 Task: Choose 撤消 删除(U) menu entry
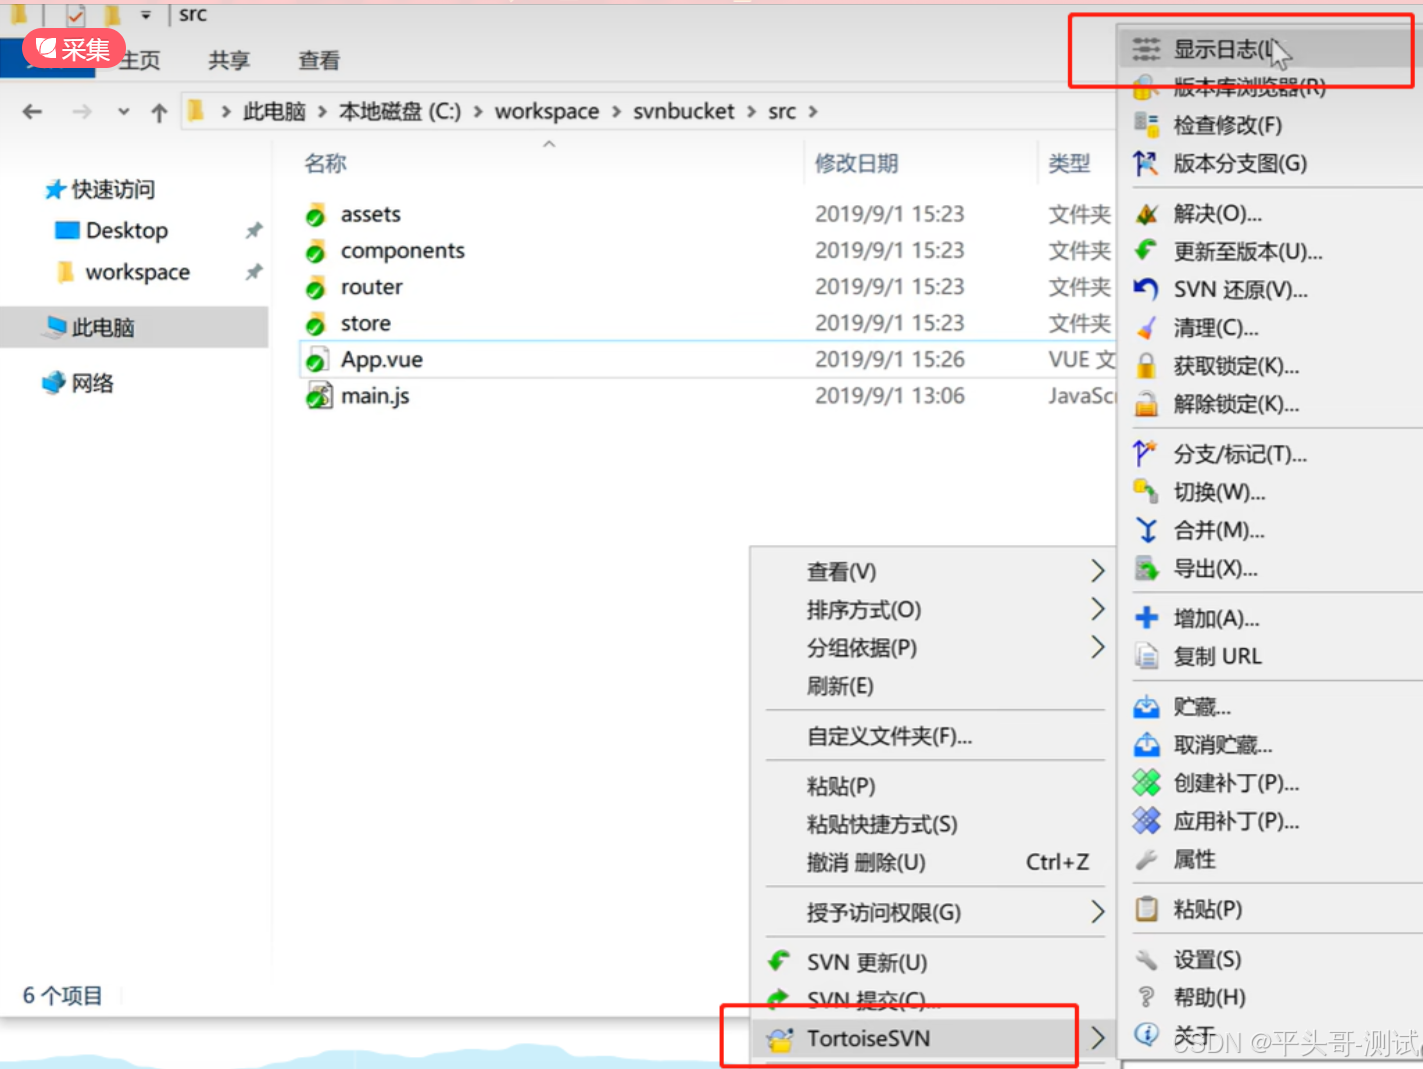tap(866, 862)
